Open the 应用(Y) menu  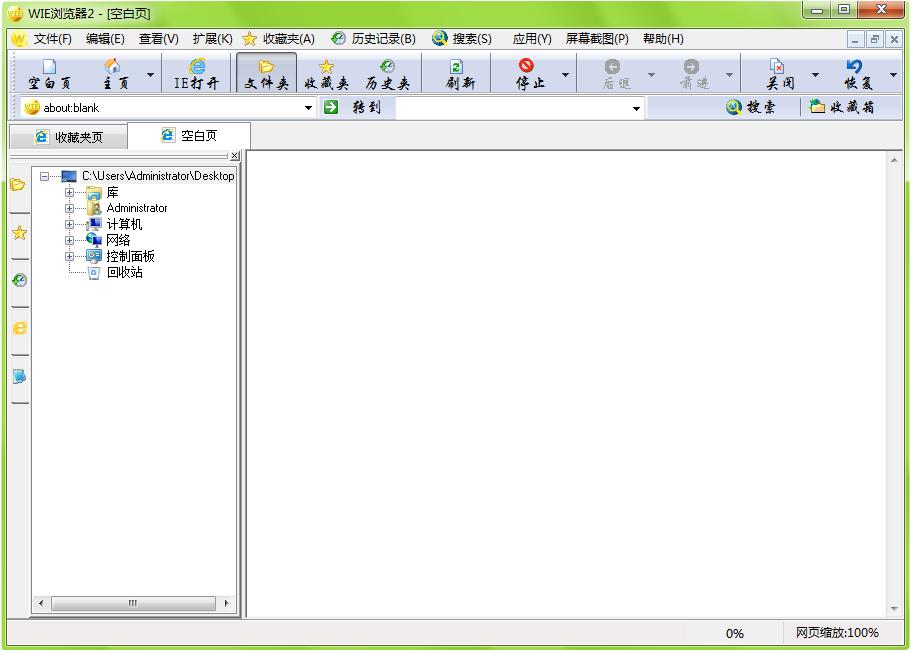532,39
